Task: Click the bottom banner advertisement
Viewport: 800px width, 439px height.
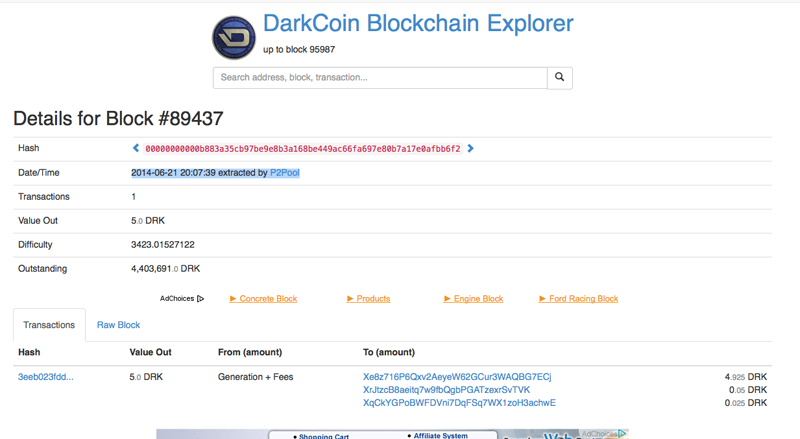Action: [x=392, y=434]
